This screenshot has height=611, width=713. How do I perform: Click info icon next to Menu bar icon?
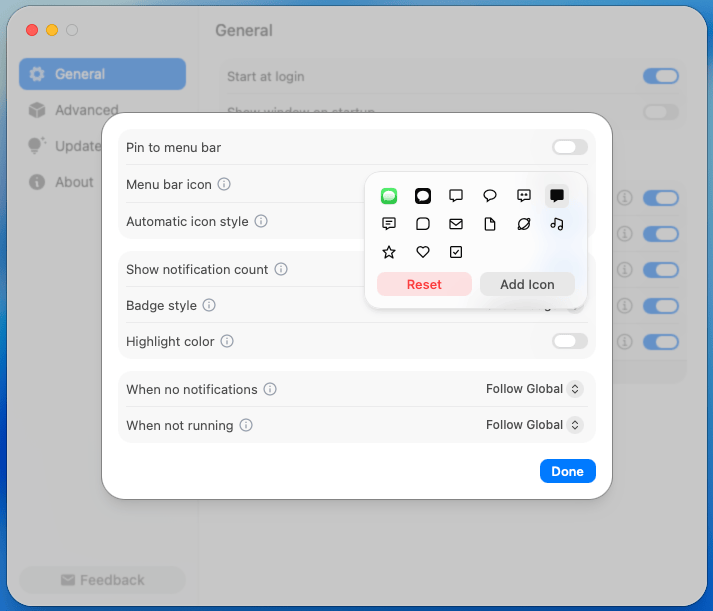coord(224,185)
